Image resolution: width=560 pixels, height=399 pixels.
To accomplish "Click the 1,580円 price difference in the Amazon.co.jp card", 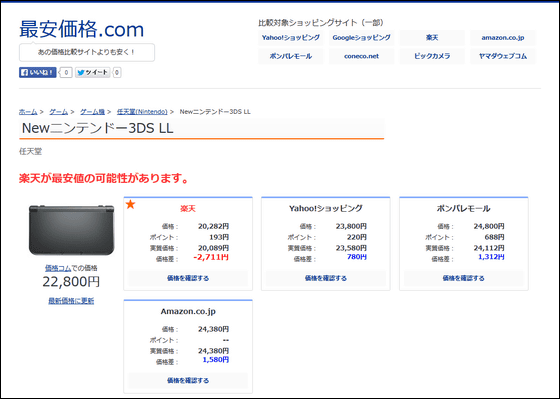I will point(216,360).
